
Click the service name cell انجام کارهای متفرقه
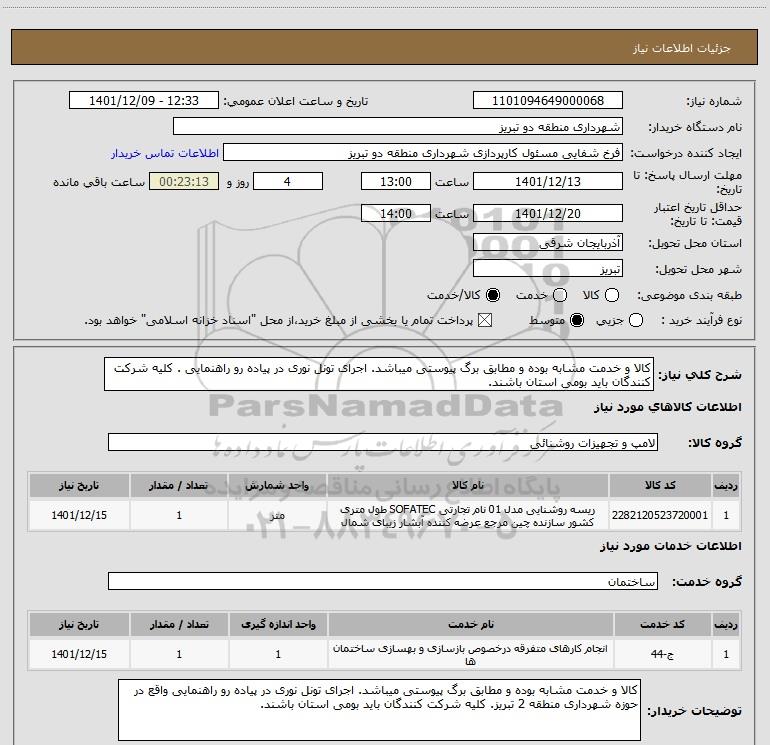470,654
